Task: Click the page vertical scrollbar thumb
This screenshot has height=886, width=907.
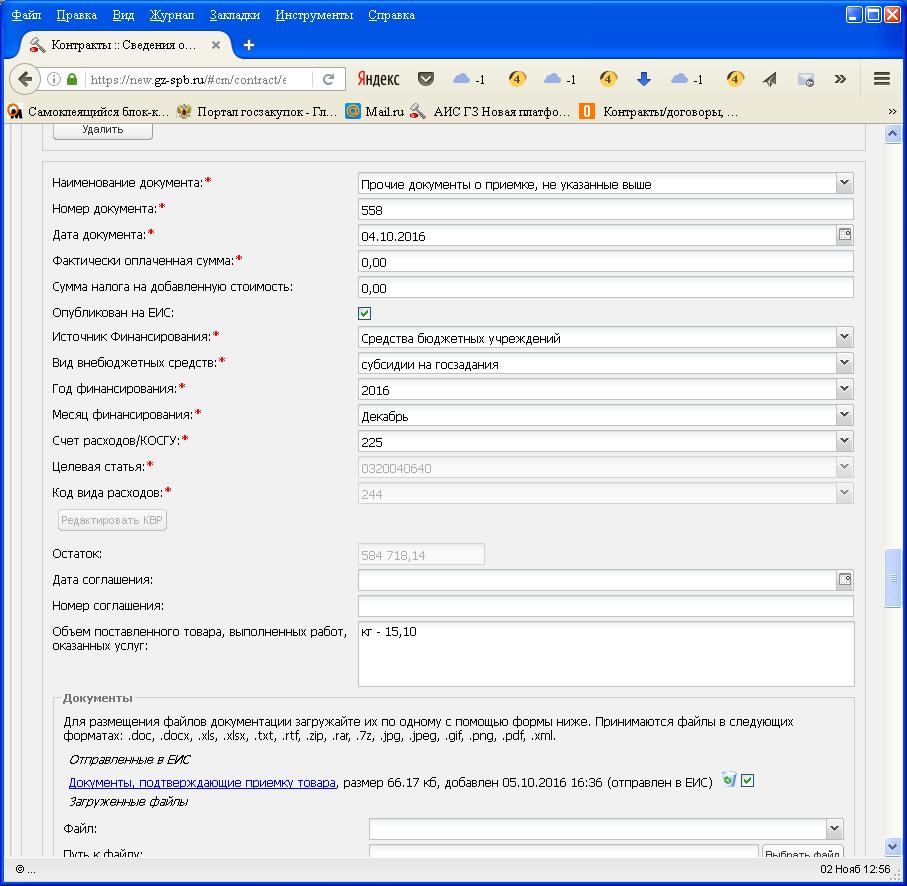Action: point(893,578)
